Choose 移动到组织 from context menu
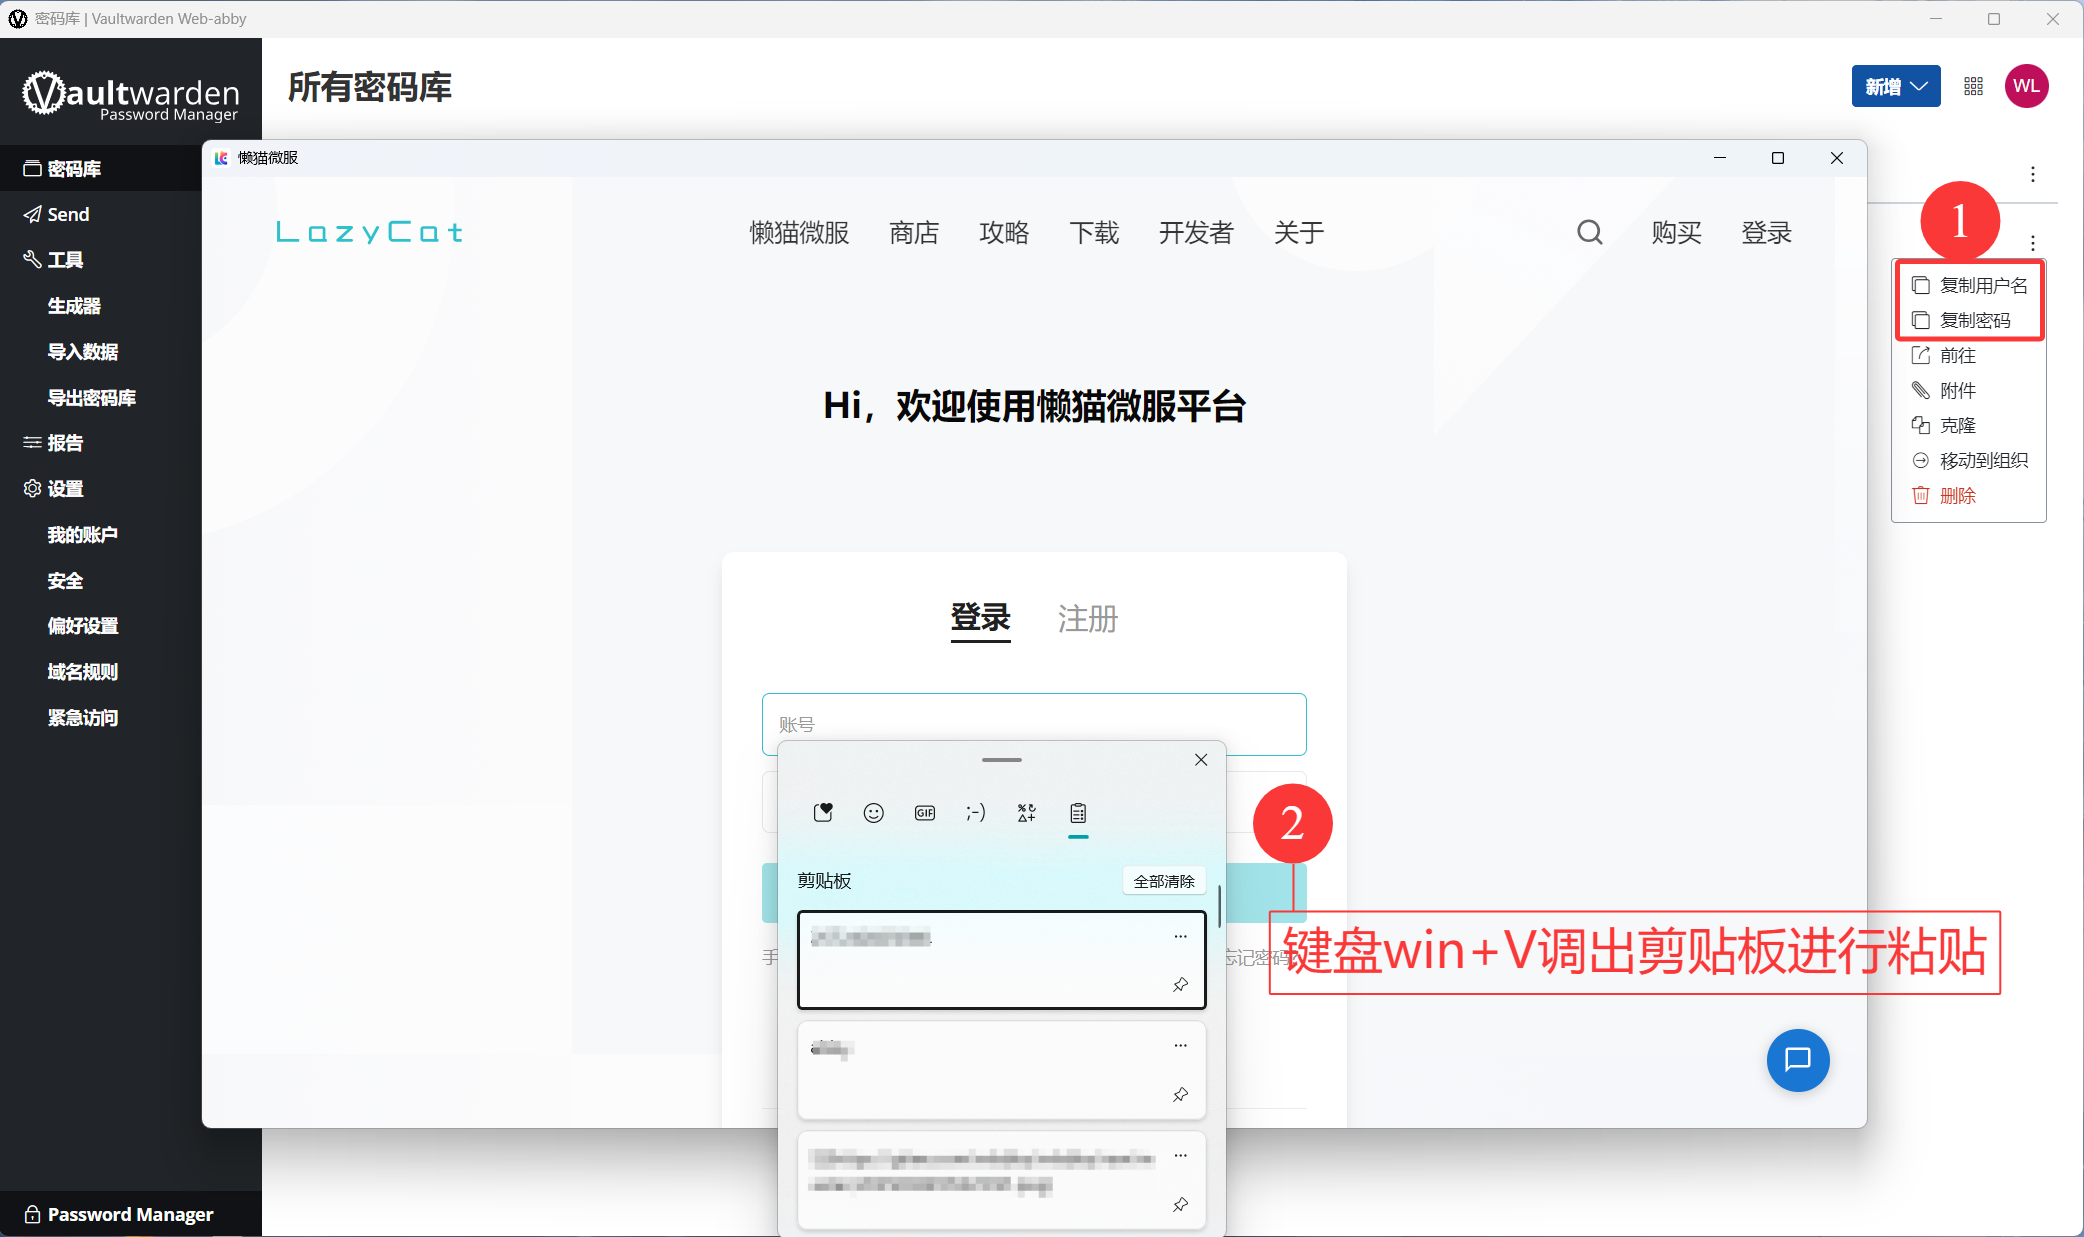 point(1969,460)
